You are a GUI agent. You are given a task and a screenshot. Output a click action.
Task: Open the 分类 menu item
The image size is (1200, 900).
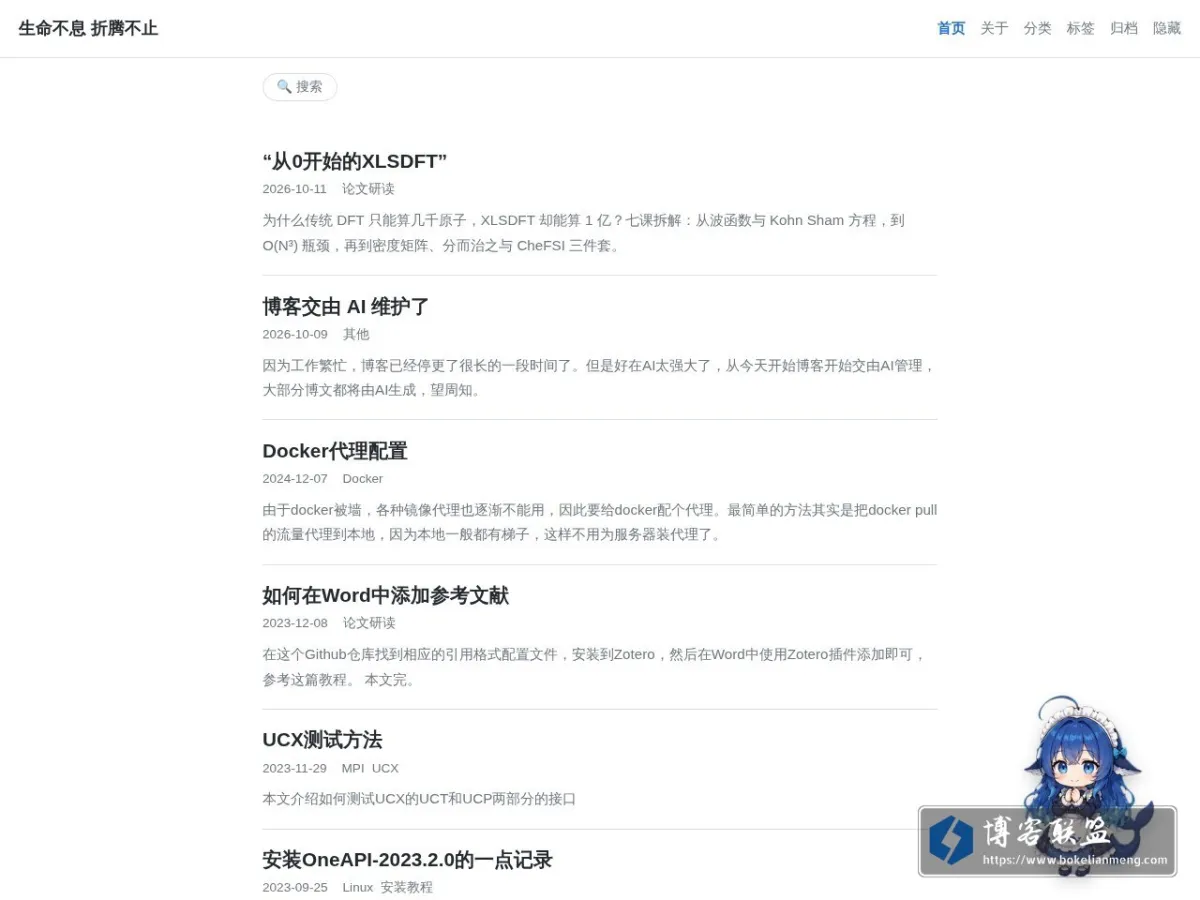click(x=1037, y=28)
